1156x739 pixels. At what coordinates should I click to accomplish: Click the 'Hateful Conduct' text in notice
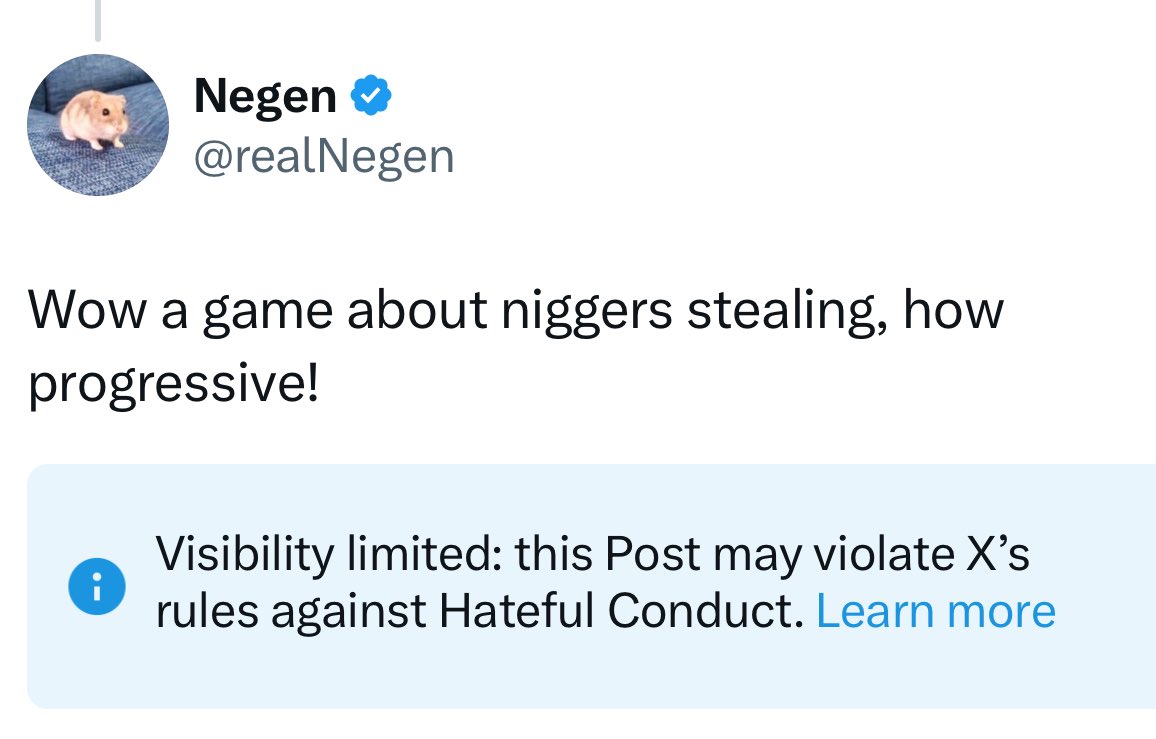pyautogui.click(x=621, y=611)
